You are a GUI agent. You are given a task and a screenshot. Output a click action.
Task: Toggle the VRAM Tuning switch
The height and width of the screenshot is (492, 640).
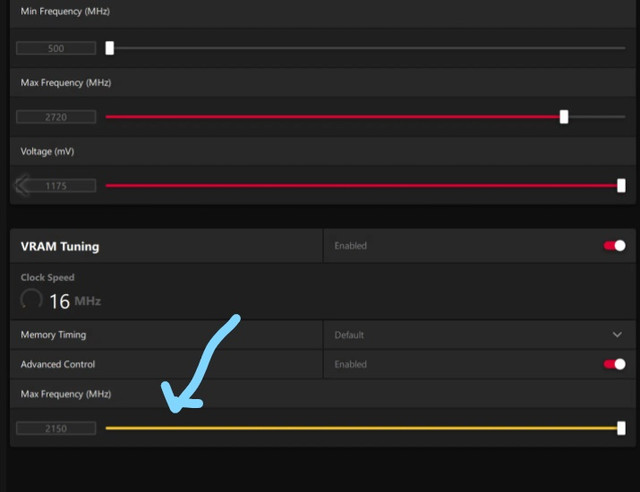point(614,246)
